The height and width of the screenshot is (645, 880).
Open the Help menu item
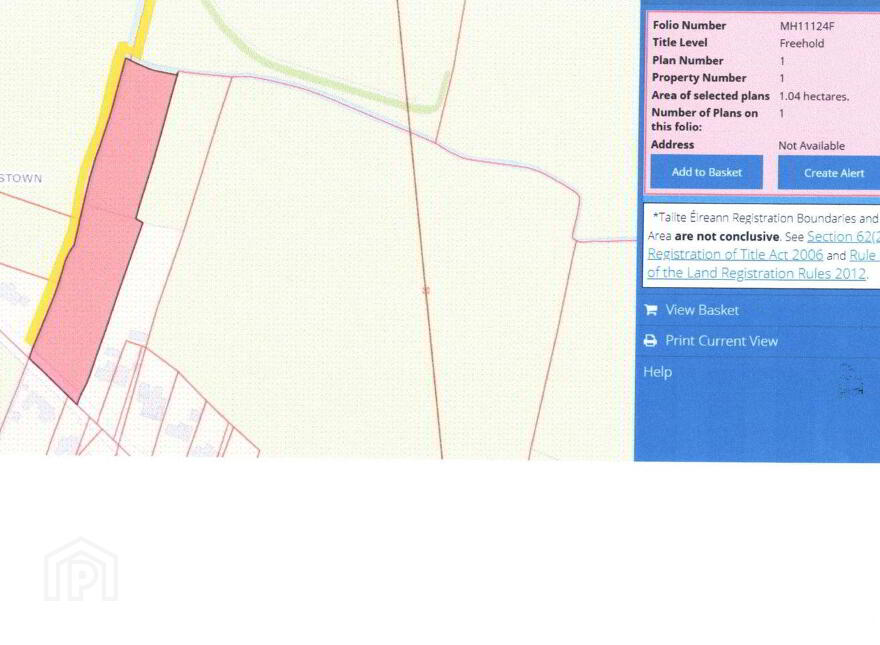tap(657, 372)
